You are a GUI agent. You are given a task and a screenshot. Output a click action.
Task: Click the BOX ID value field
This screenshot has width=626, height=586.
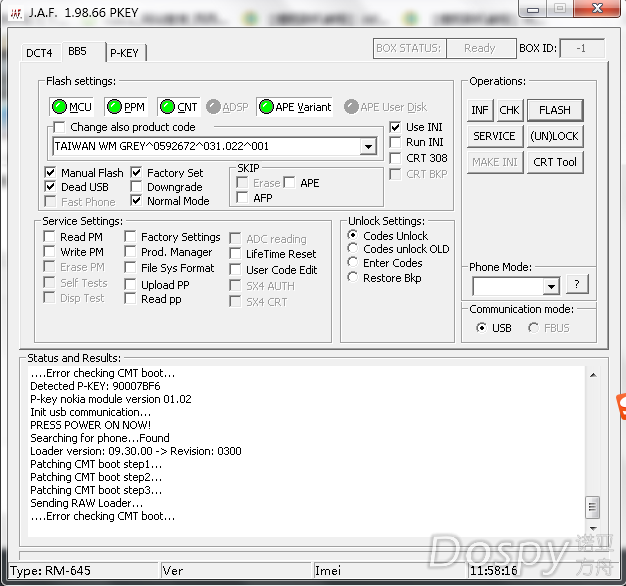point(582,49)
